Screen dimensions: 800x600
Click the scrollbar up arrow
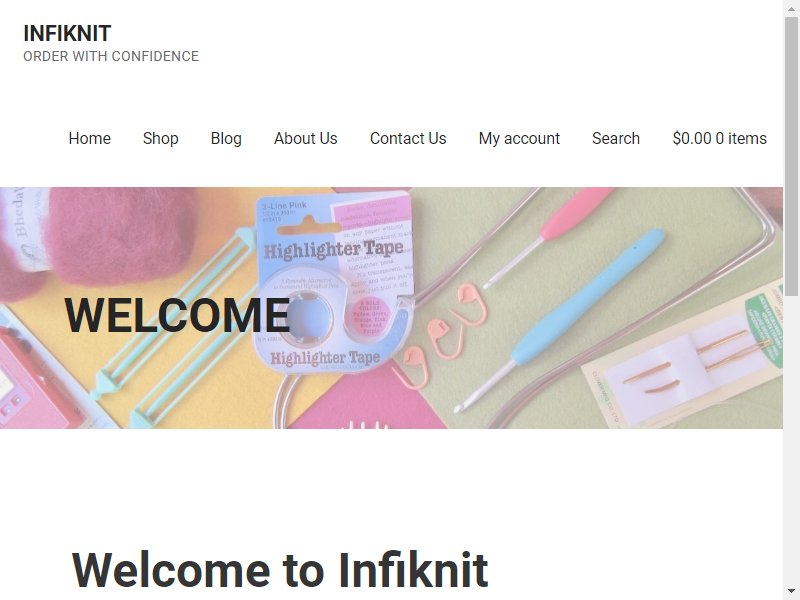(x=791, y=9)
